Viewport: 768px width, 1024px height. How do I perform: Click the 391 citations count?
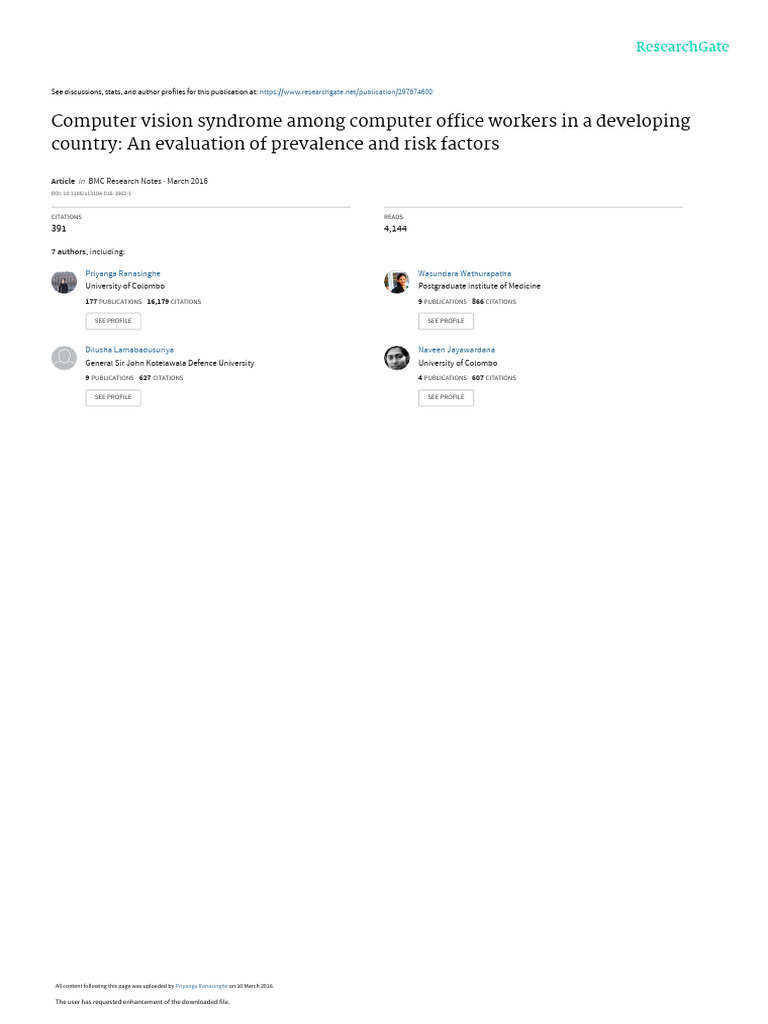point(59,229)
